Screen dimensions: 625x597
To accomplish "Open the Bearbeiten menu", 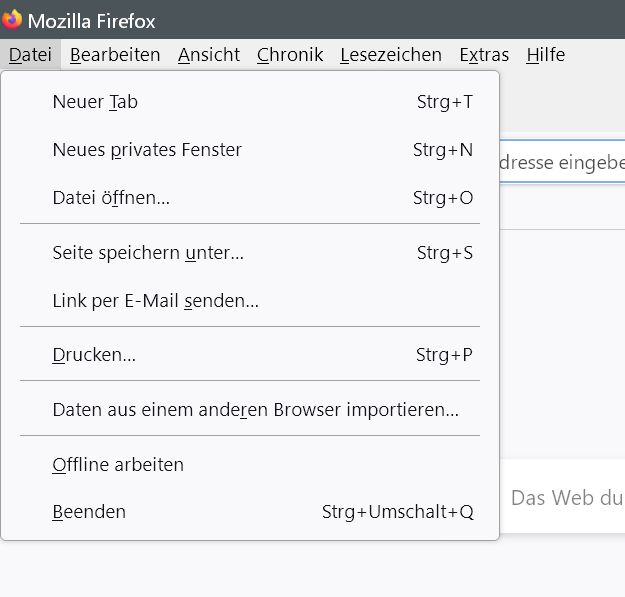I will tap(115, 55).
